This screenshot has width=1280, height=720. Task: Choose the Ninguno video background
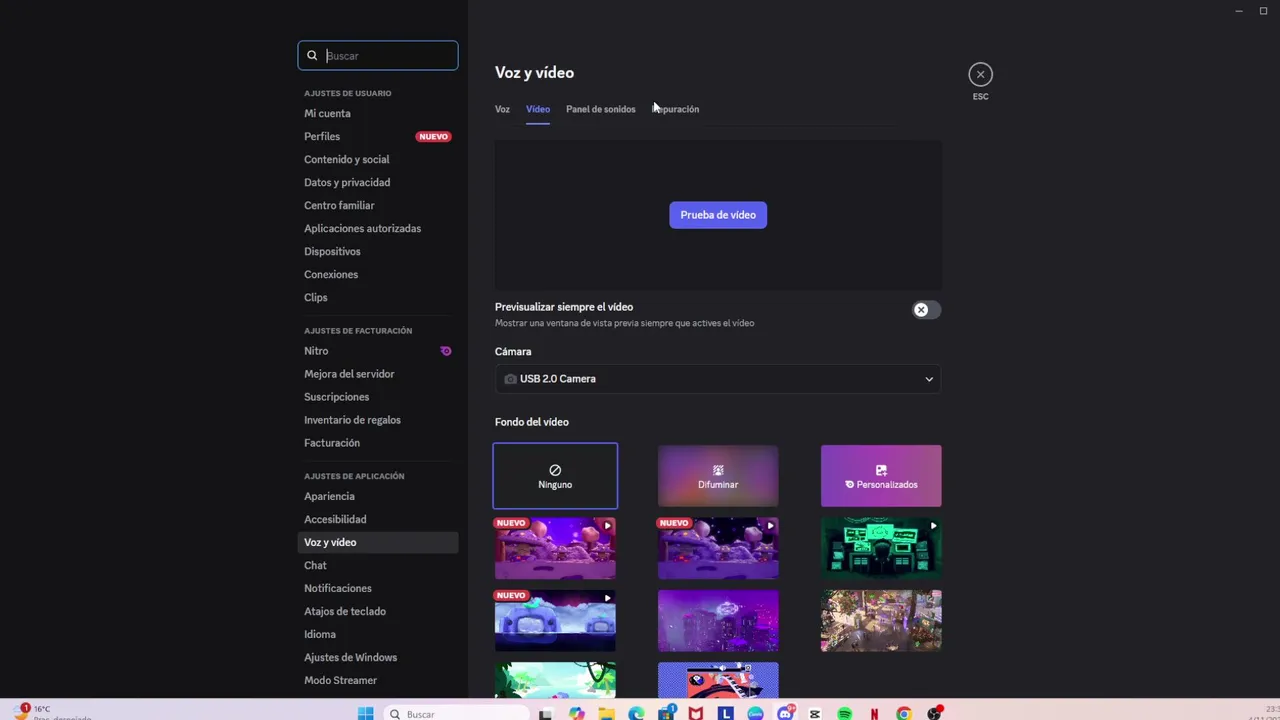pyautogui.click(x=555, y=476)
